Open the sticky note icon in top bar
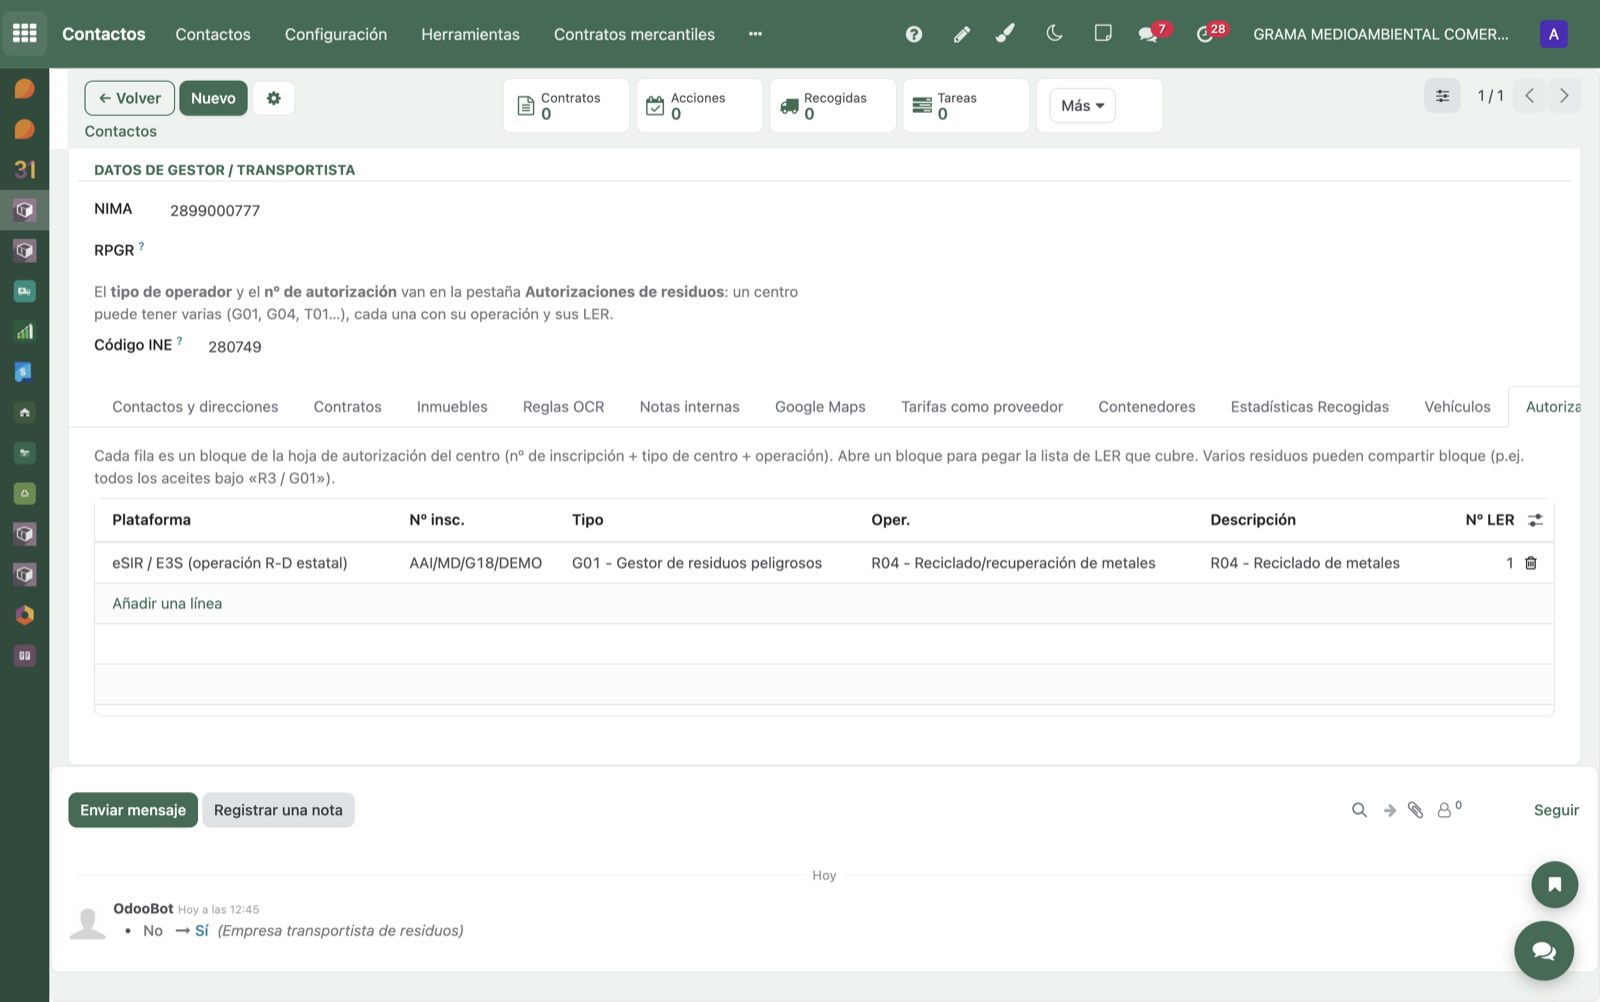This screenshot has width=1600, height=1002. [1103, 33]
